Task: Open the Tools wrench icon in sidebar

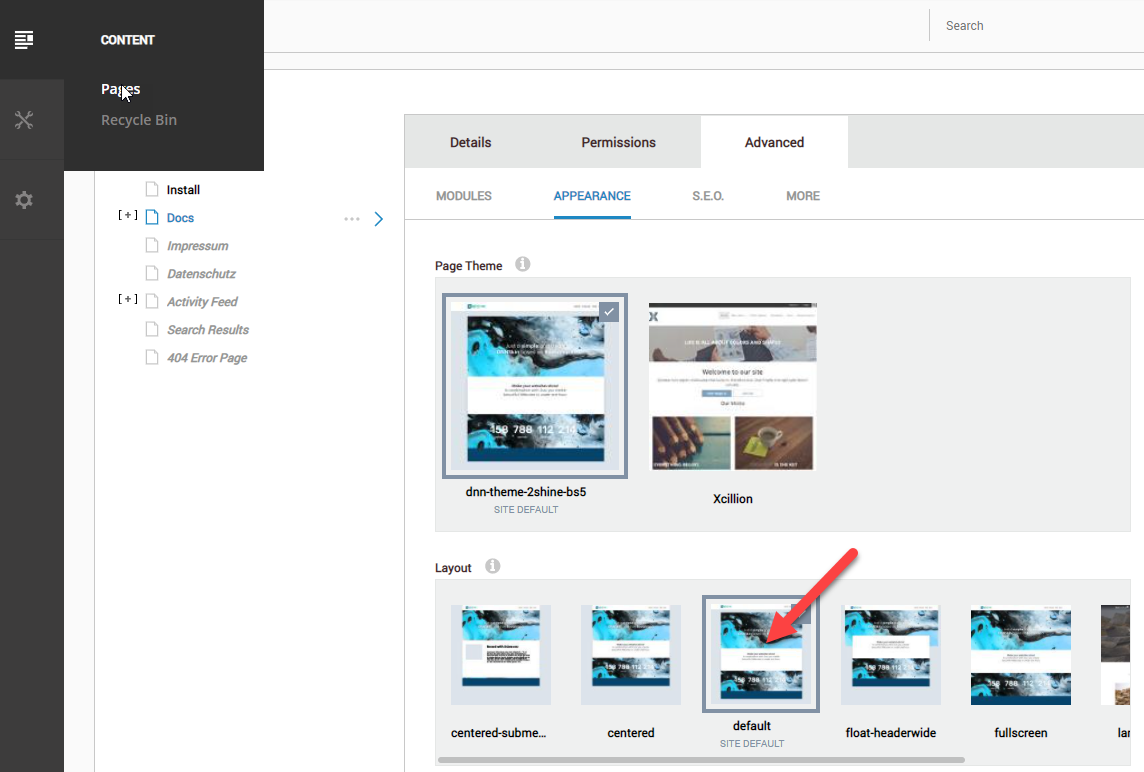Action: pyautogui.click(x=24, y=120)
